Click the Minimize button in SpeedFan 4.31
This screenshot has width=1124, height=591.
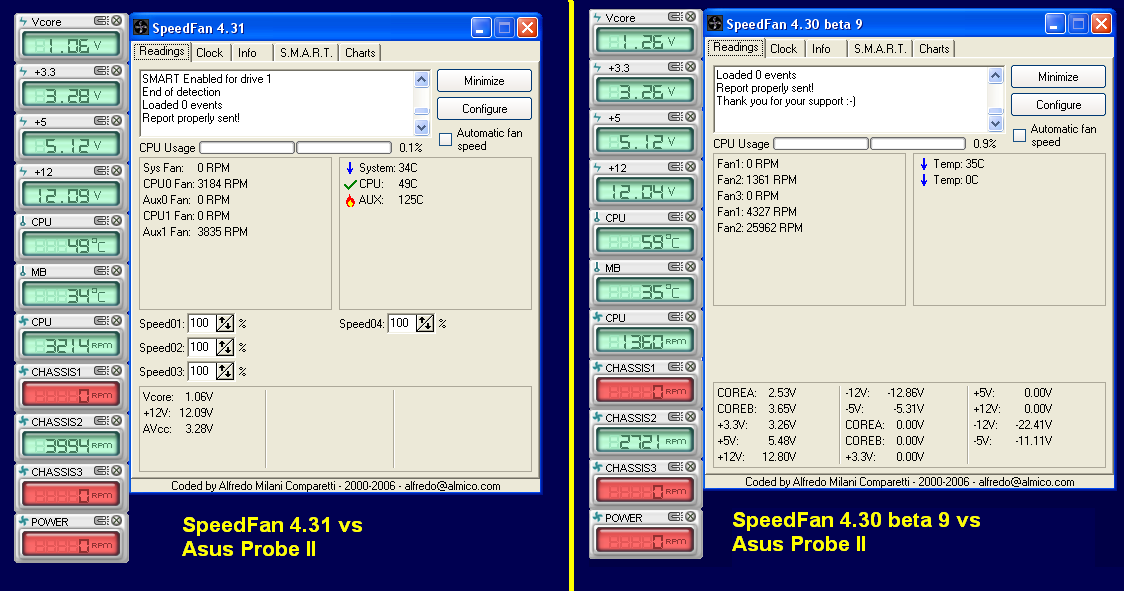click(484, 81)
